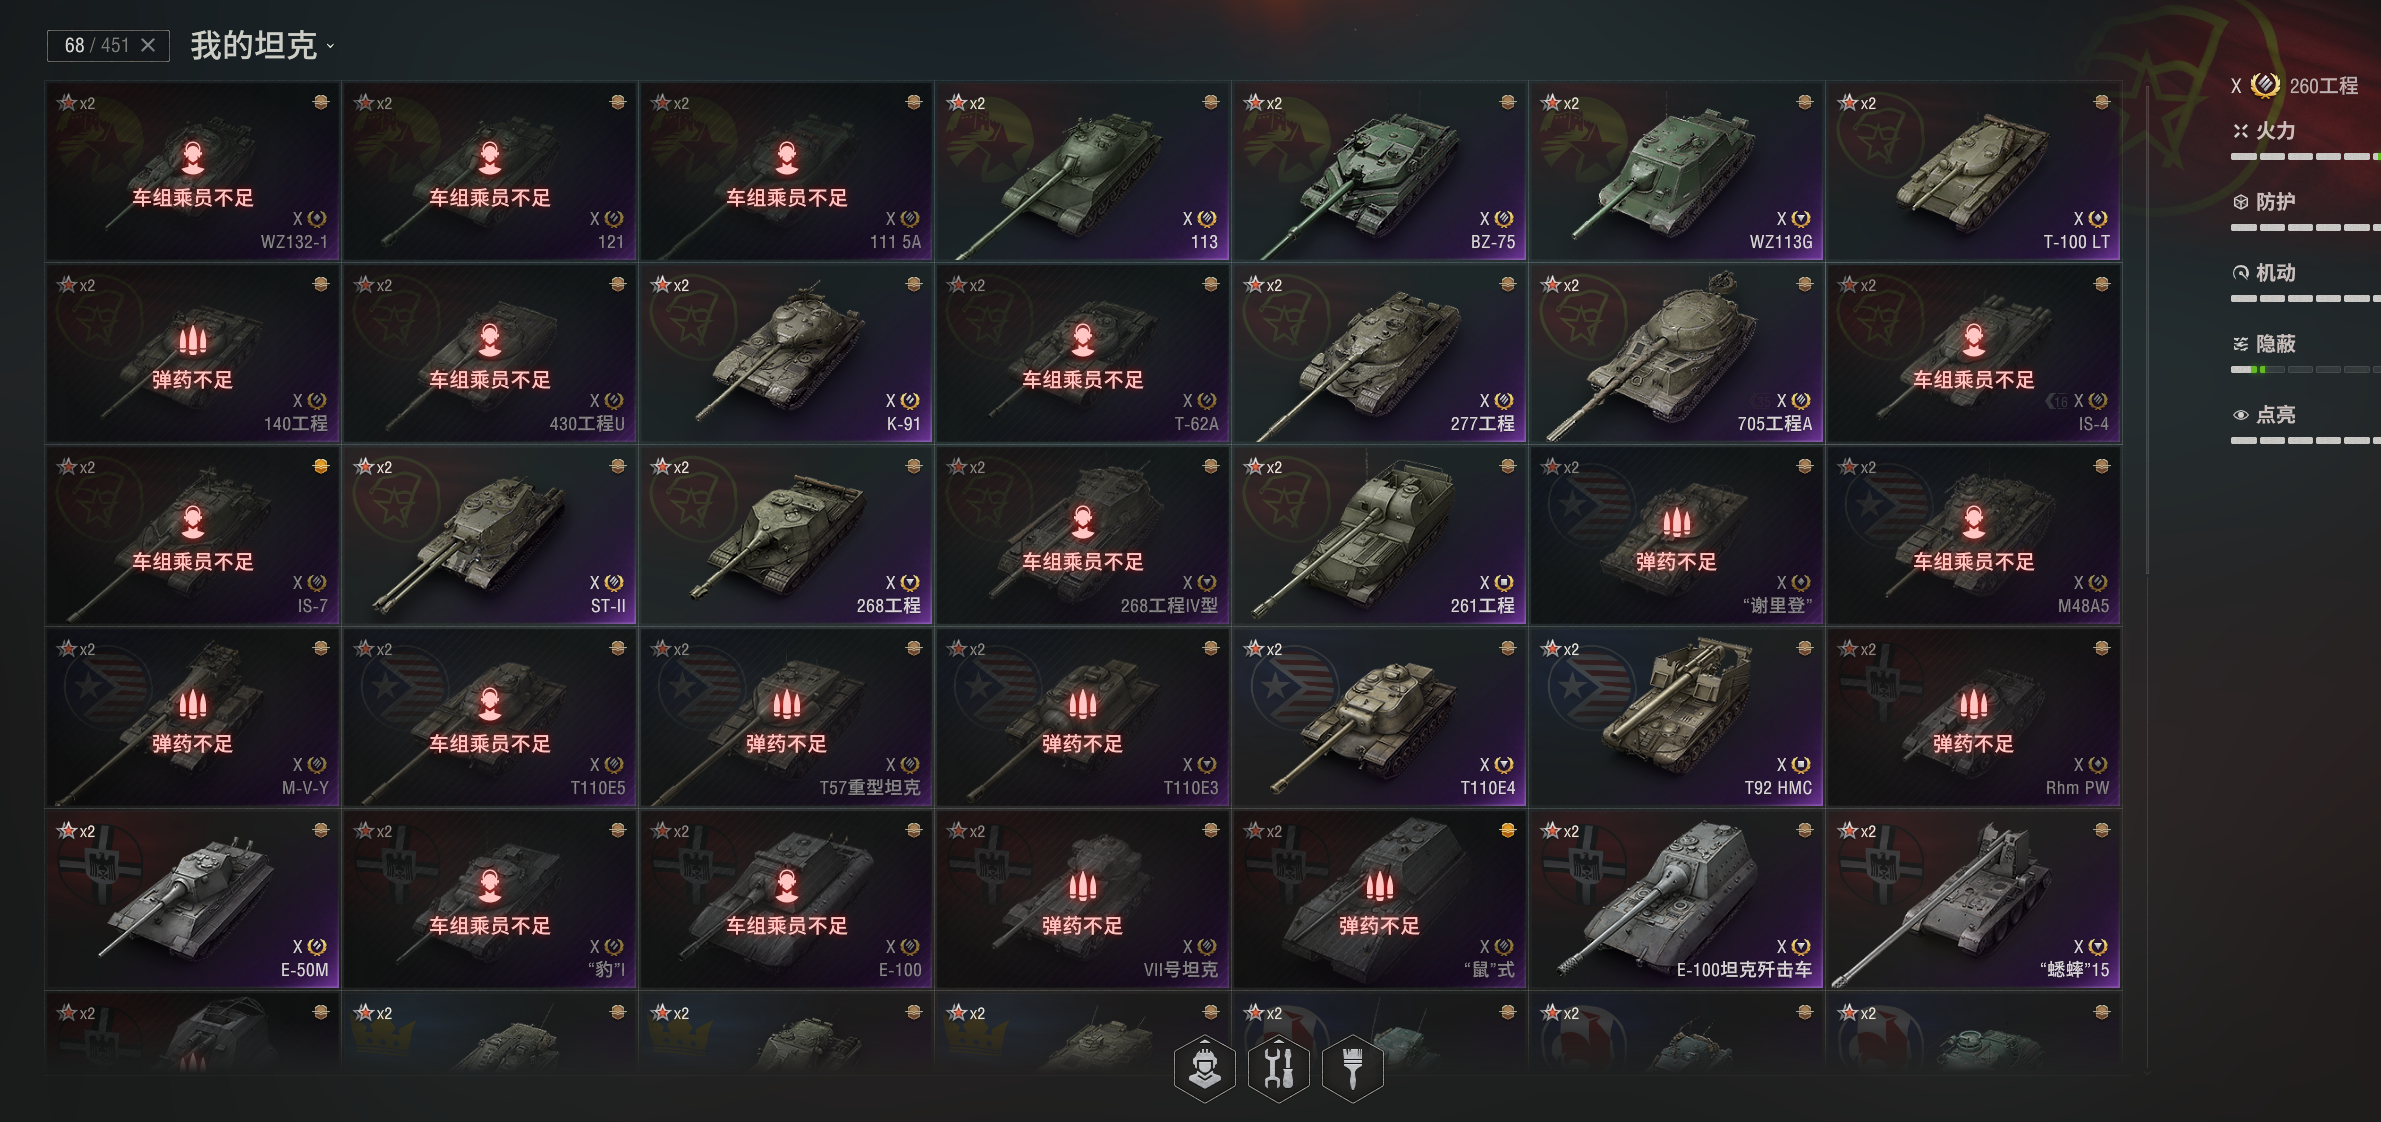Select the 隐蔽 concealment stat row
The height and width of the screenshot is (1122, 2381).
point(2305,355)
